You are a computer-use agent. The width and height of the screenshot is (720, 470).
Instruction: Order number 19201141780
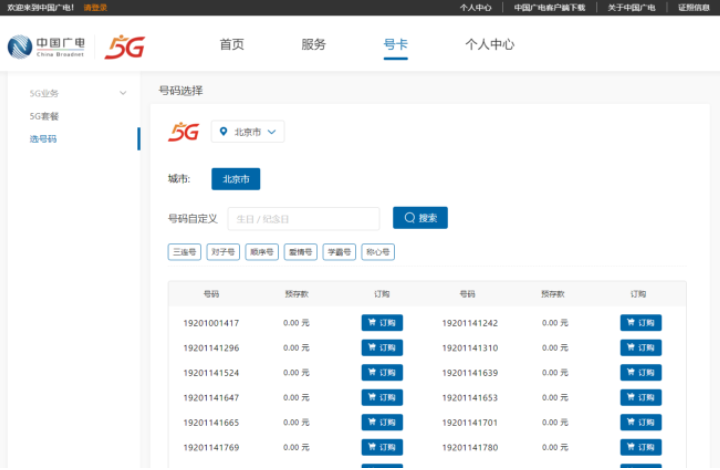pyautogui.click(x=641, y=447)
